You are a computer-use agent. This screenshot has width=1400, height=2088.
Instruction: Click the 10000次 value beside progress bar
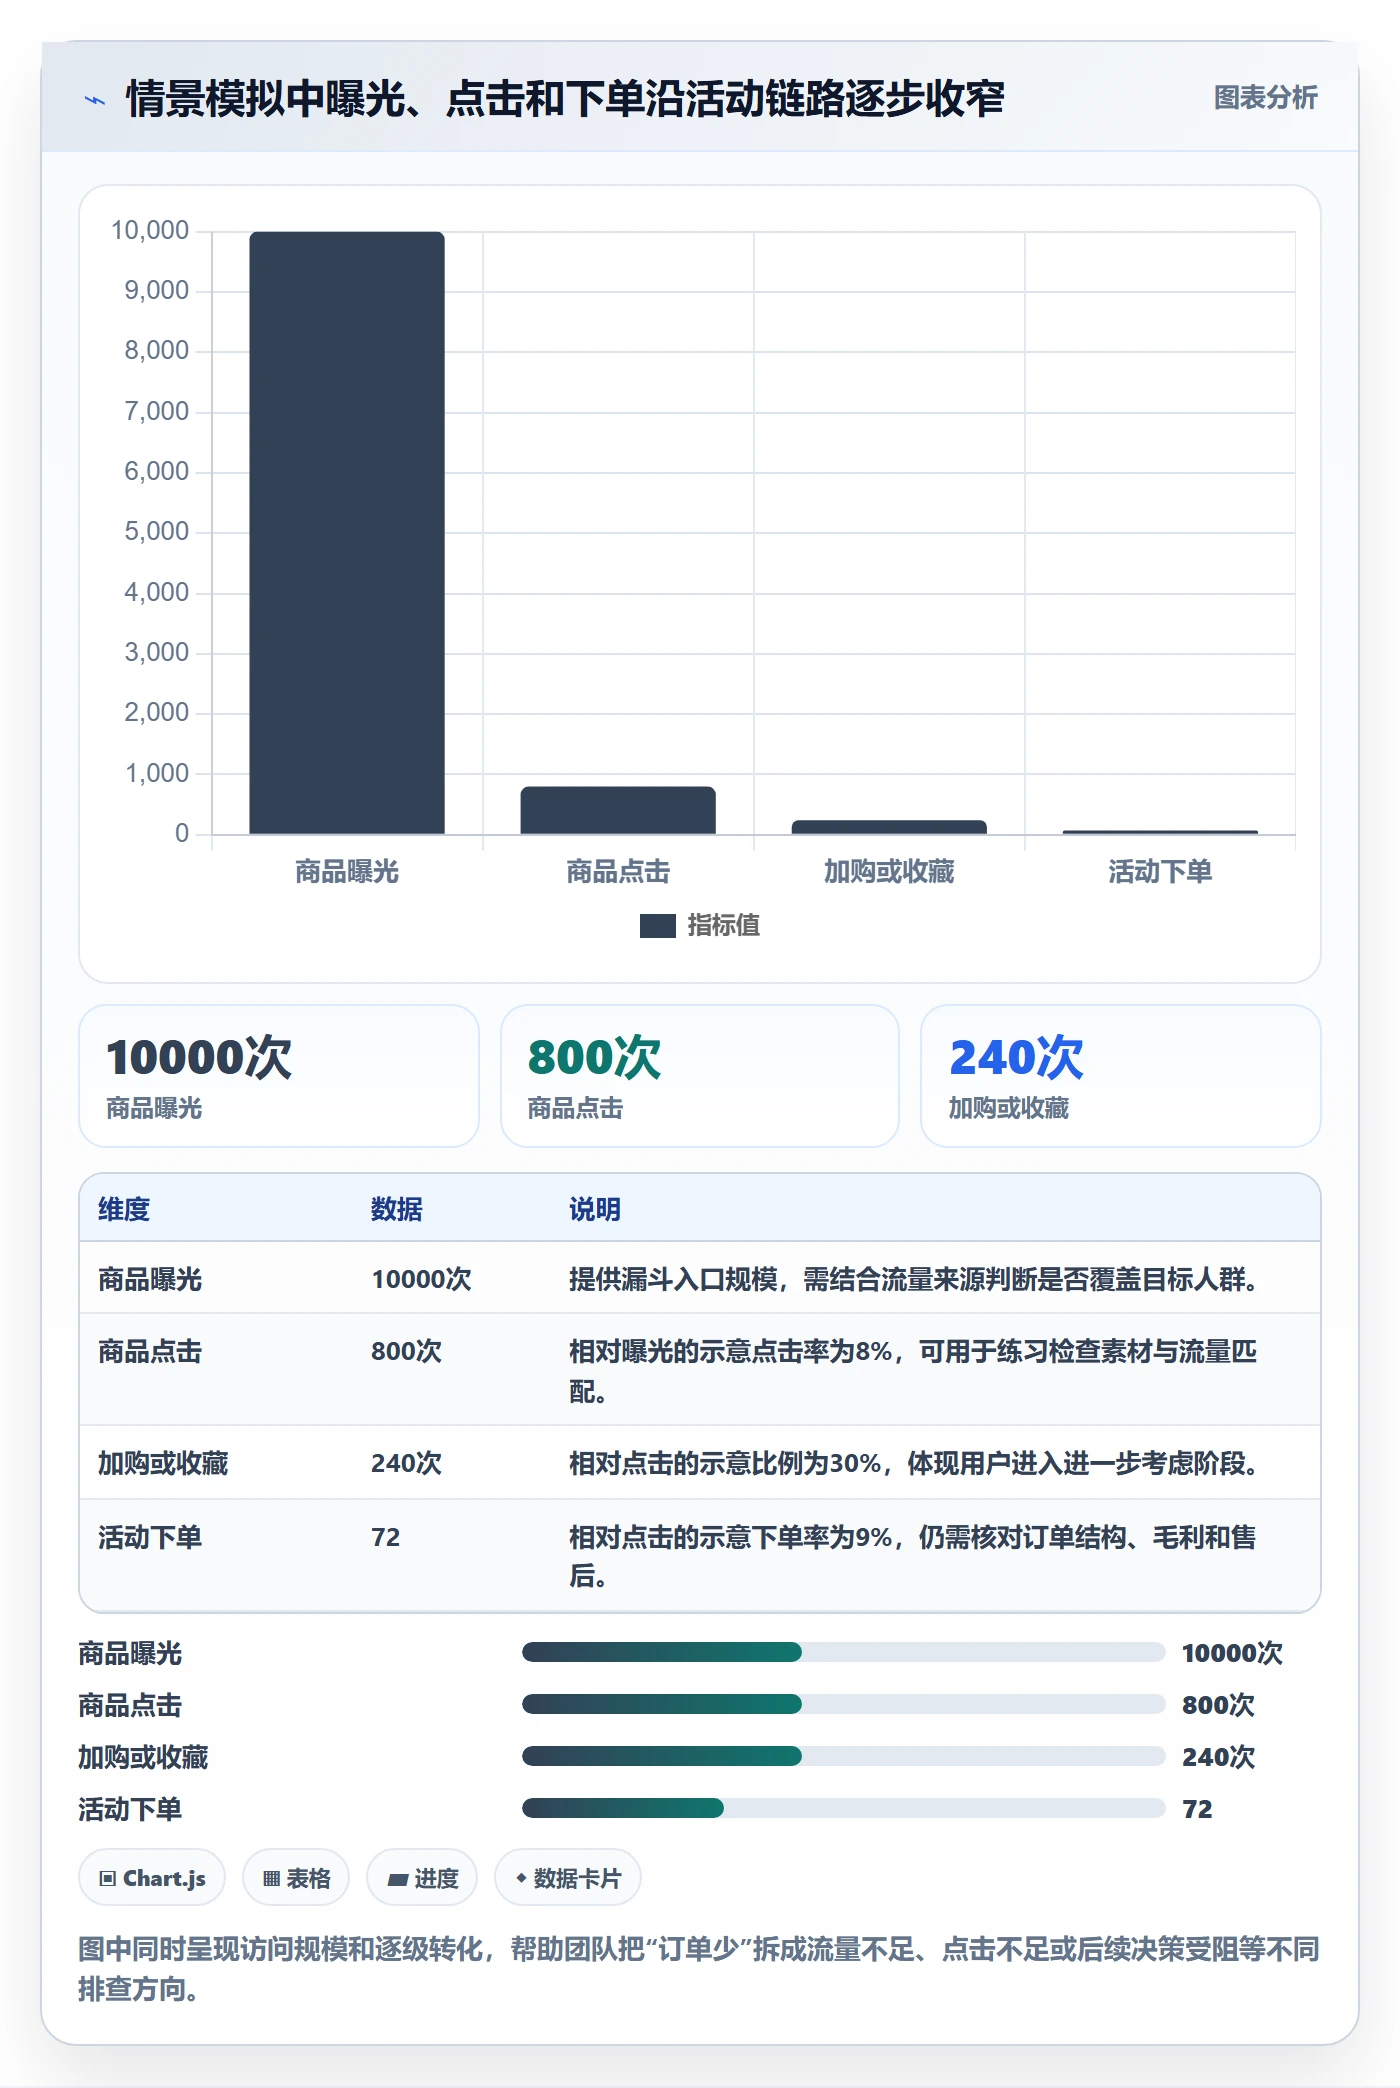click(x=1232, y=1653)
